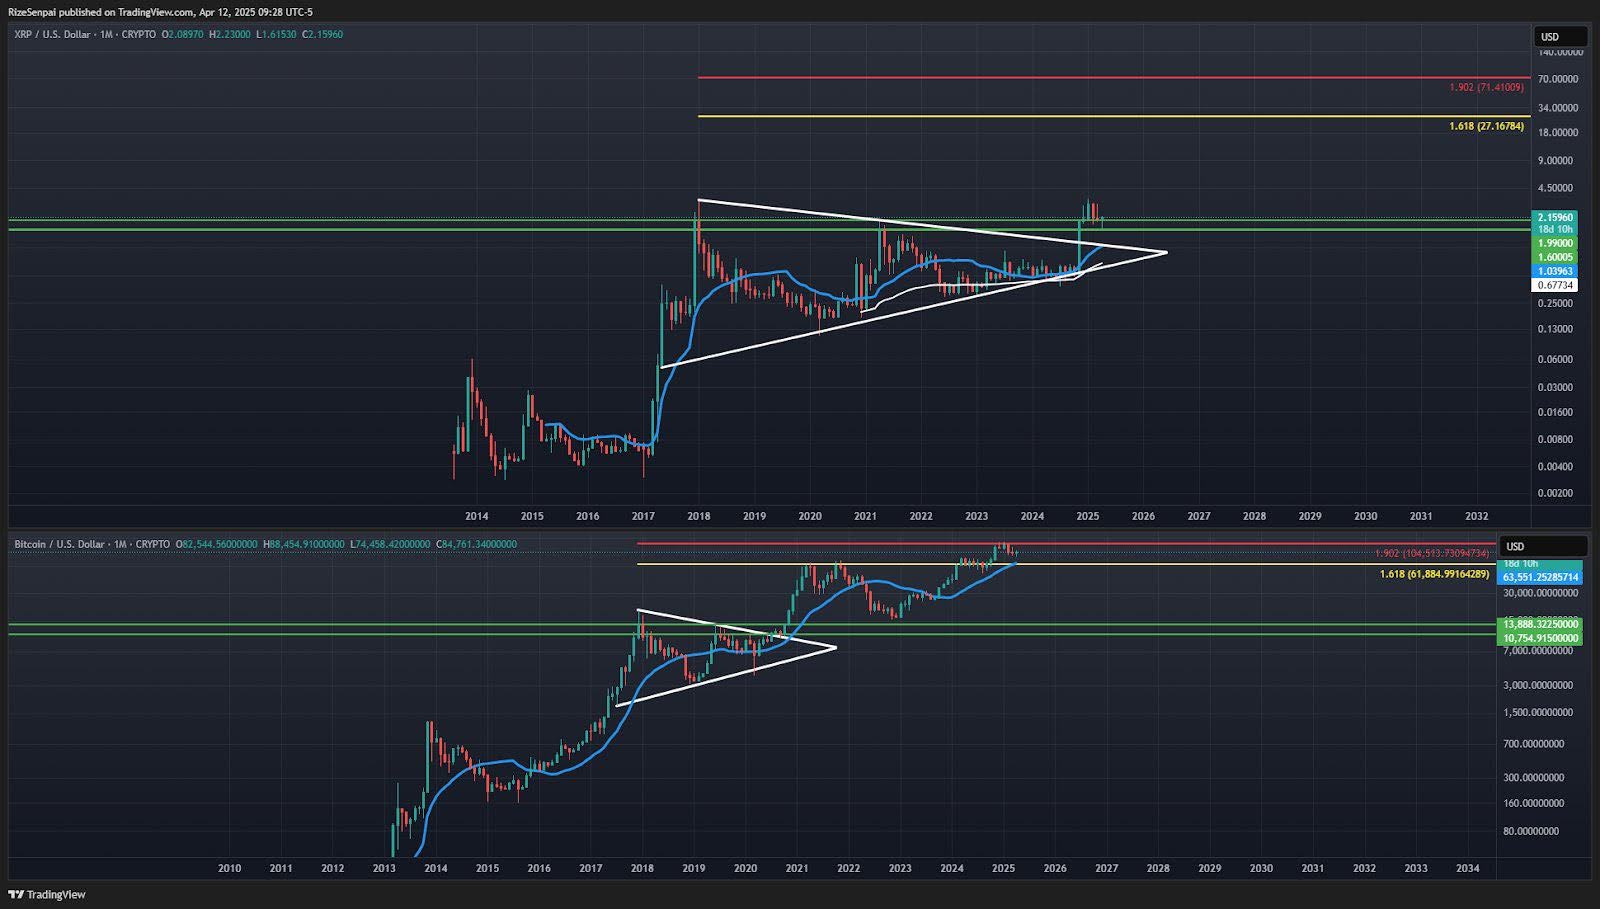1600x909 pixels.
Task: Click the green 1.60005 price level tag
Action: pyautogui.click(x=1555, y=257)
